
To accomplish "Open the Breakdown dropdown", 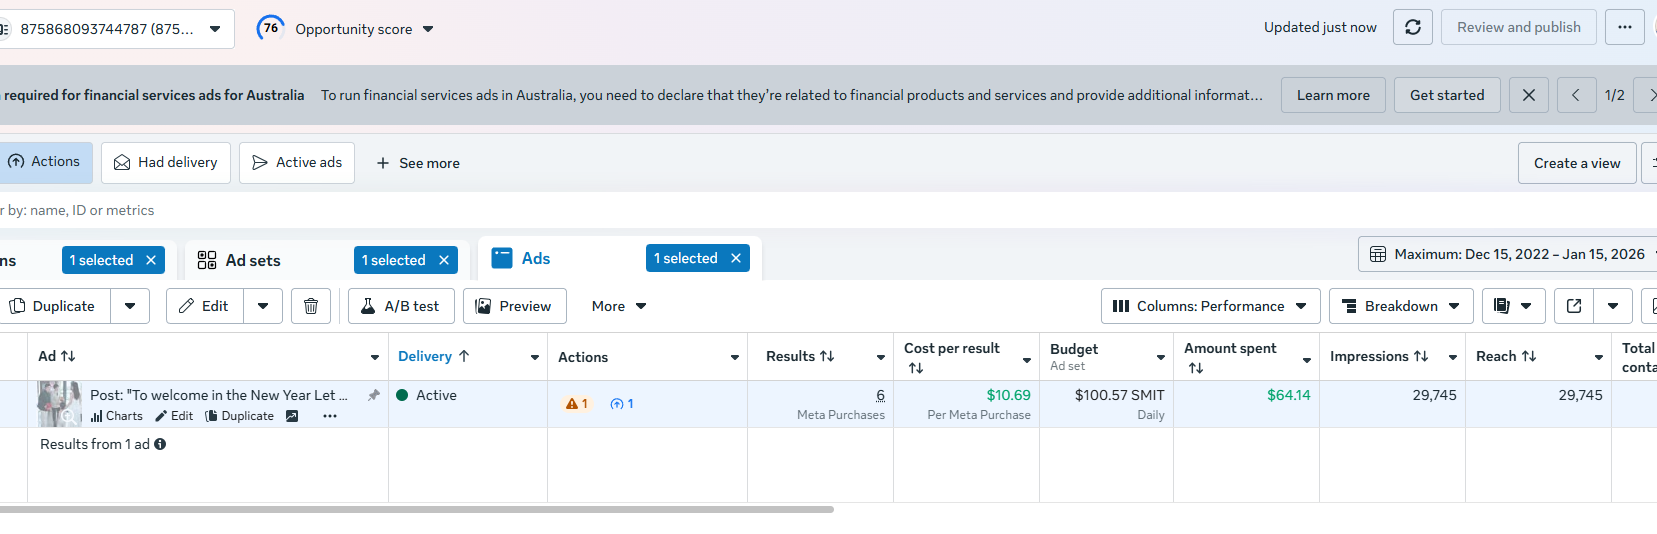I will pos(1400,306).
